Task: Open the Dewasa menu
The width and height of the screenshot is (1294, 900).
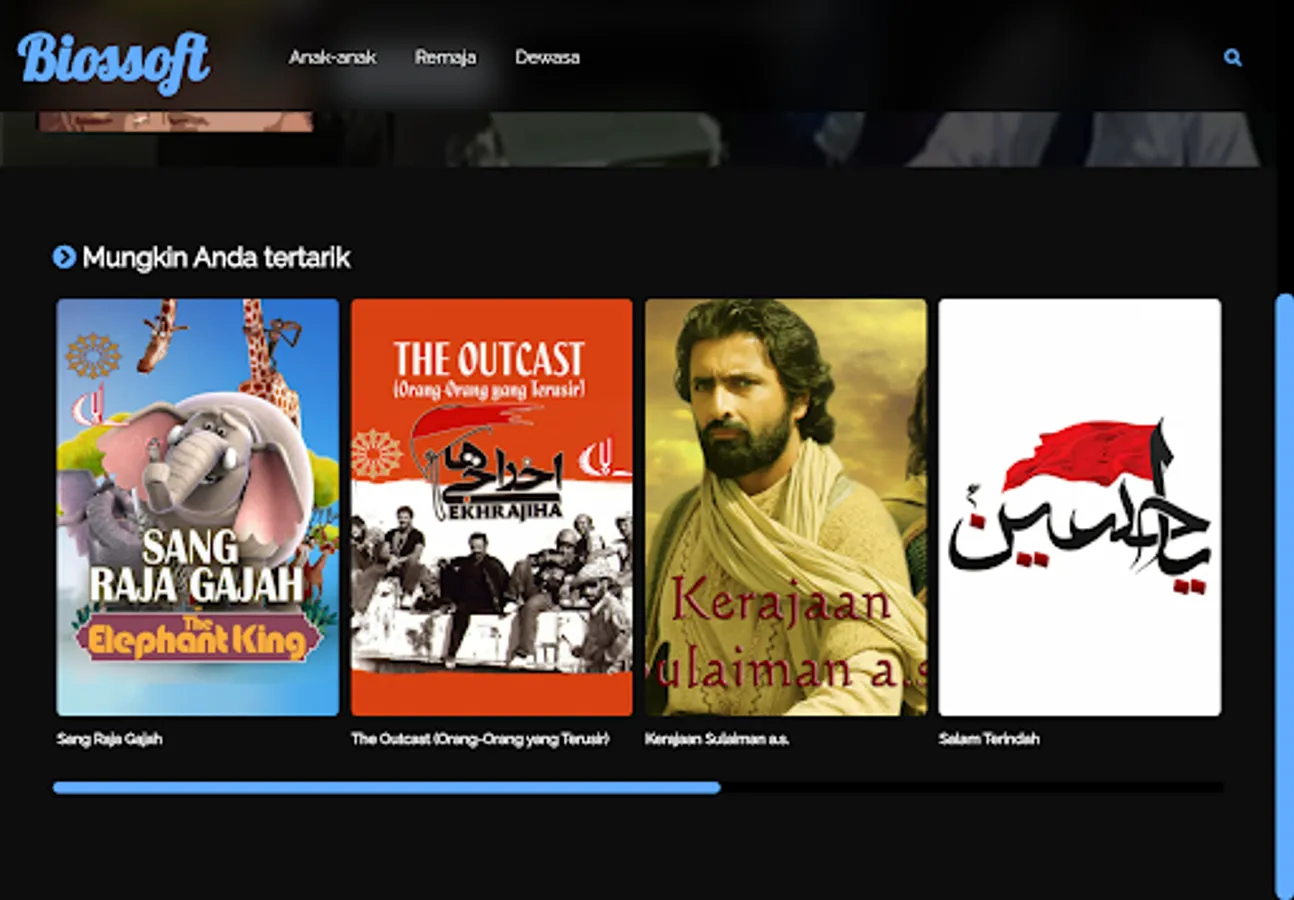Action: pyautogui.click(x=547, y=57)
